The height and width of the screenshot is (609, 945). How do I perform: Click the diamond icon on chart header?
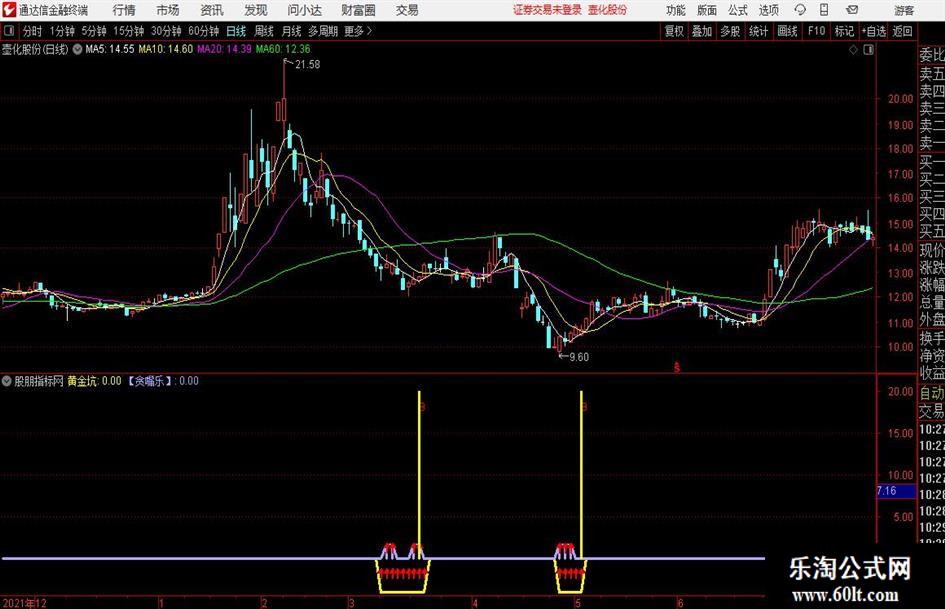pos(853,50)
